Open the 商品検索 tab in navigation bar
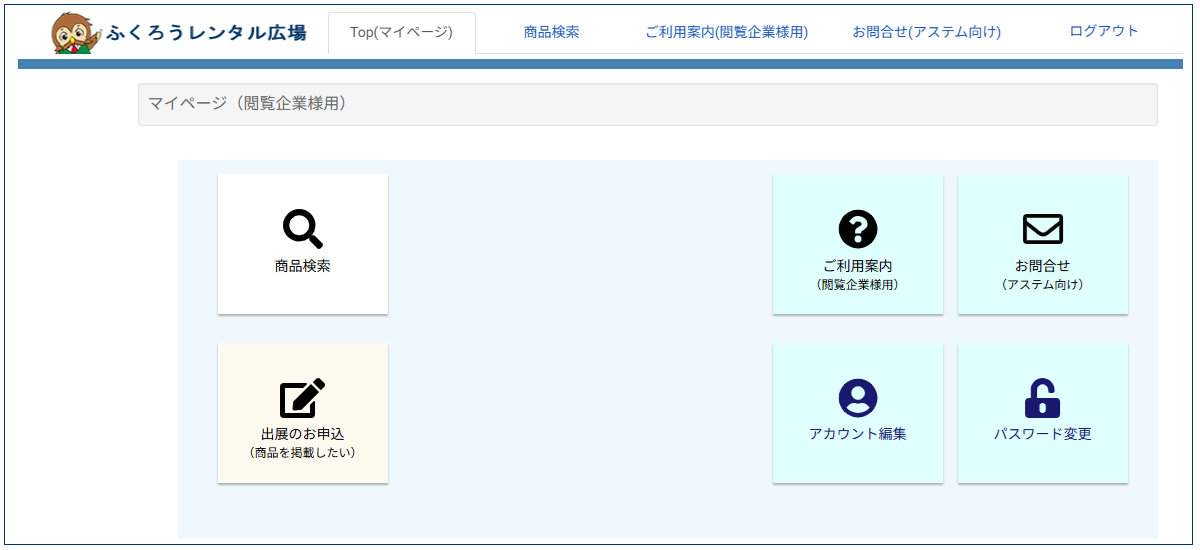This screenshot has height=550, width=1200. (x=551, y=32)
